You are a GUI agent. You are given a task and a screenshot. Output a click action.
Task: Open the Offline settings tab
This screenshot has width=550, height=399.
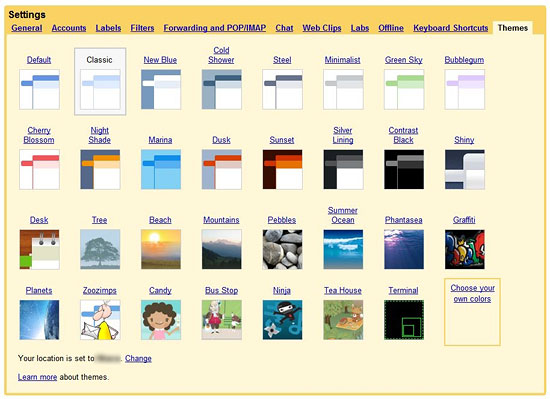[x=391, y=28]
